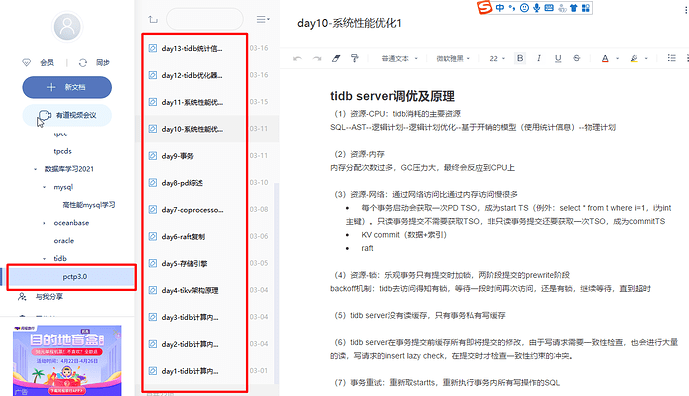
Task: Toggle strikethrough formatting
Action: [577, 58]
